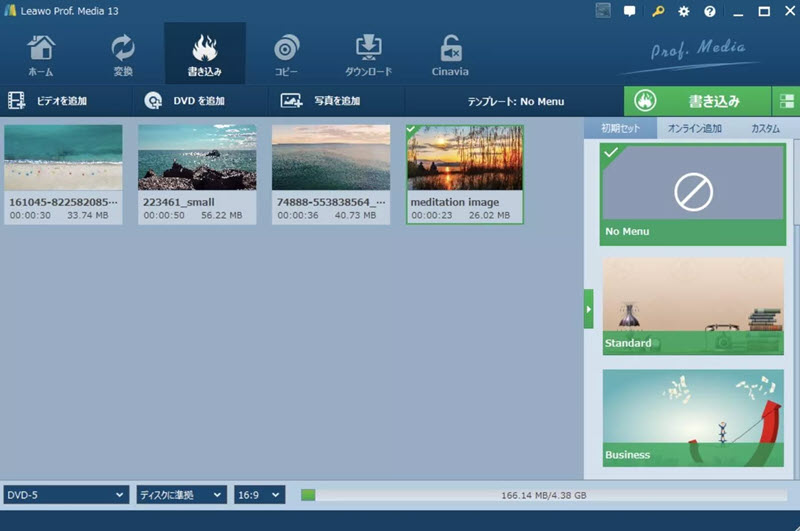Viewport: 800px width, 531px height.
Task: Click the yellow key registration icon
Action: [657, 12]
